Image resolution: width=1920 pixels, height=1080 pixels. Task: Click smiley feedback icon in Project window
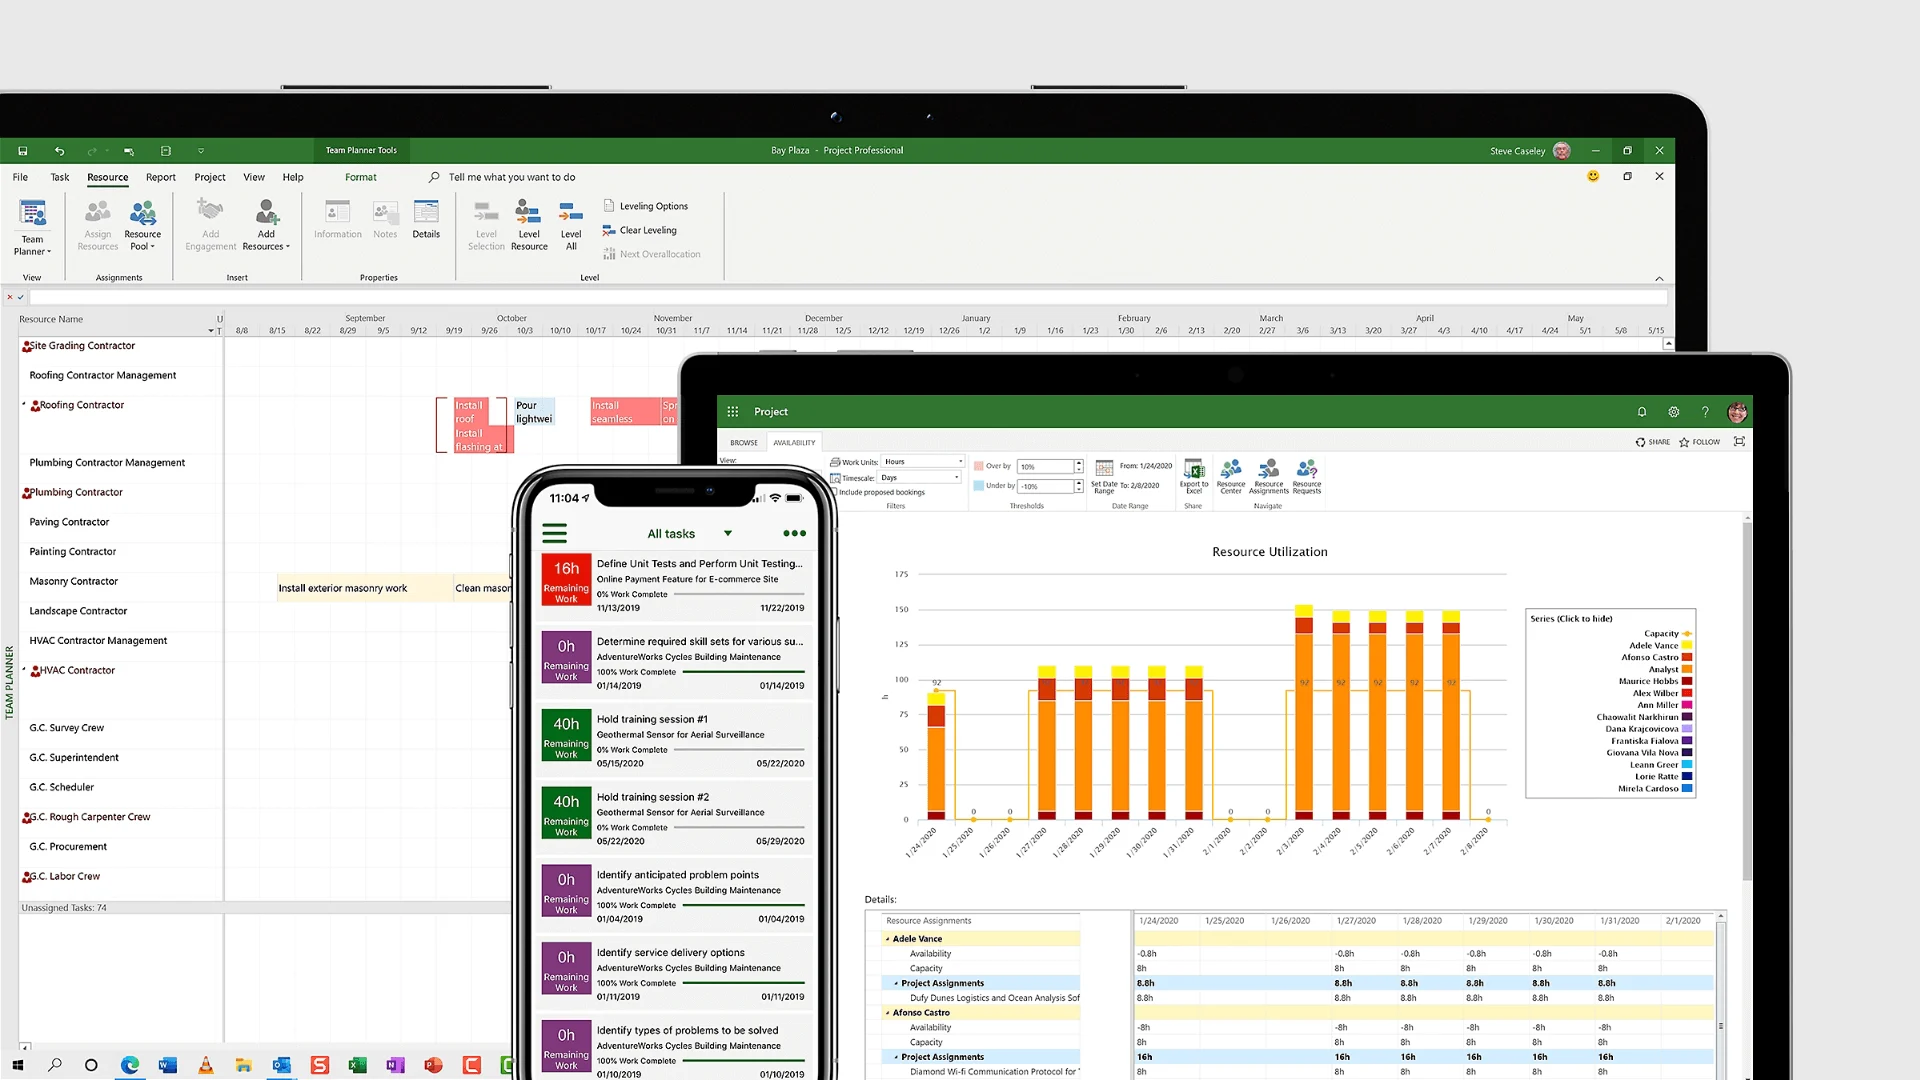coord(1593,176)
